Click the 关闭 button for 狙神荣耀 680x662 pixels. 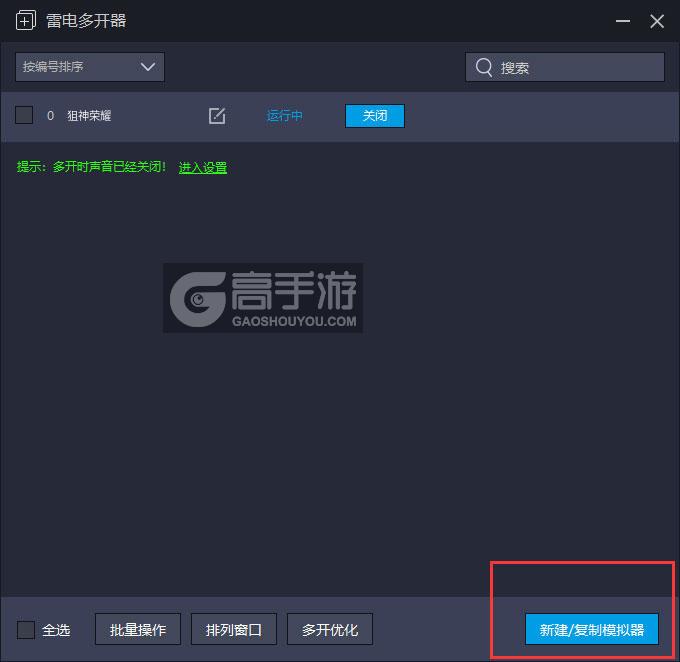[x=375, y=116]
